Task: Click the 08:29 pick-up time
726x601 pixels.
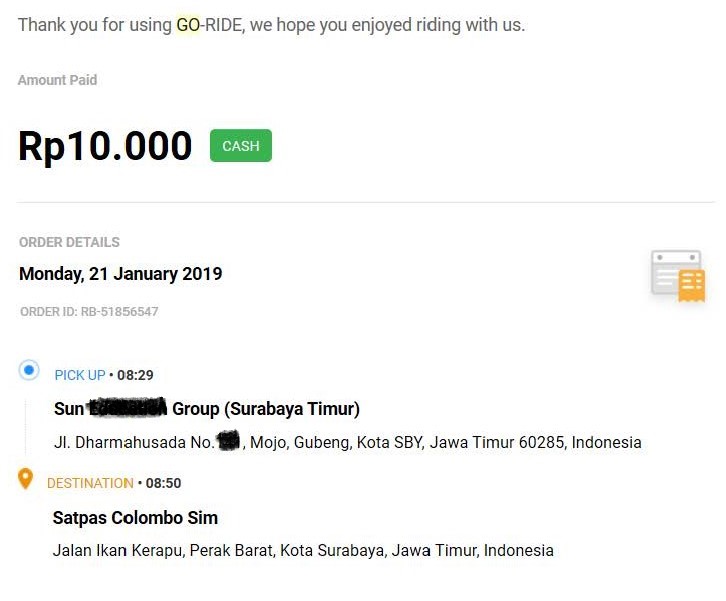Action: (135, 375)
